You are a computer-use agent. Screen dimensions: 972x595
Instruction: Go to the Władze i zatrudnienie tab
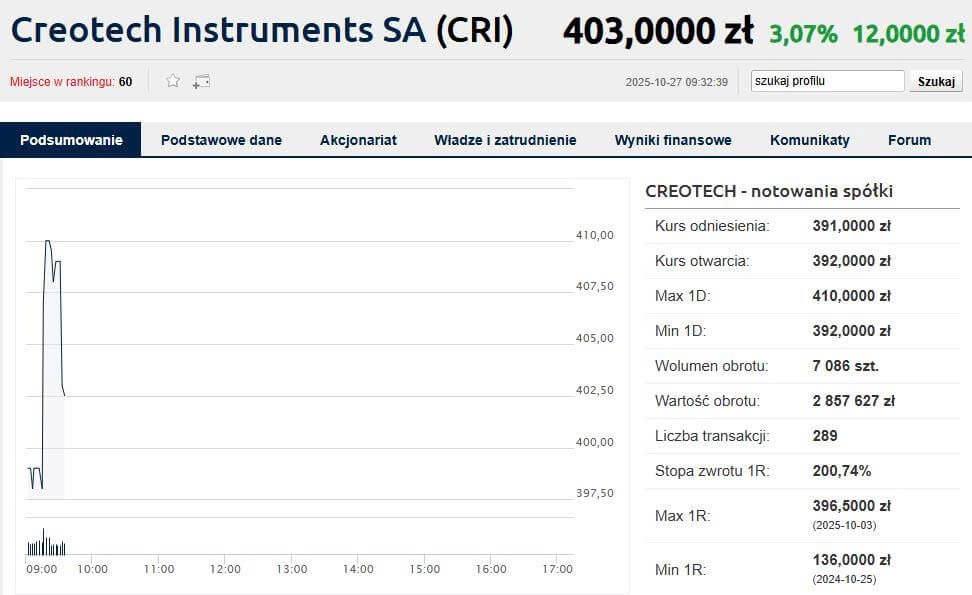505,140
